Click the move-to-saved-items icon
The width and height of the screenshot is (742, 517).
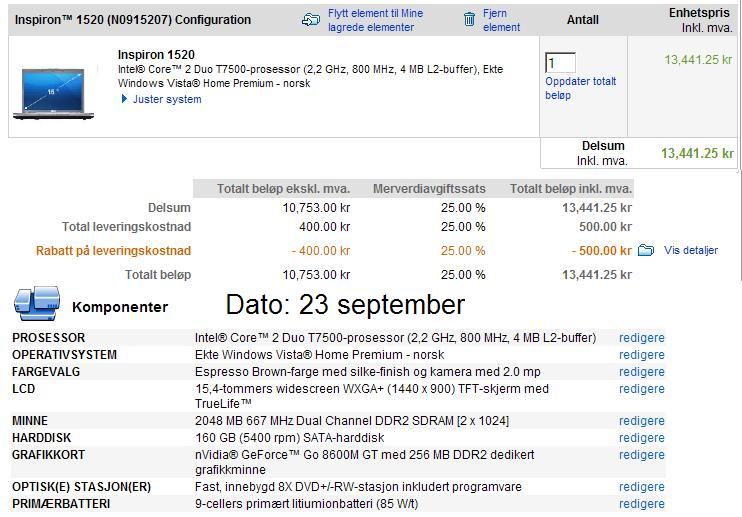[311, 19]
